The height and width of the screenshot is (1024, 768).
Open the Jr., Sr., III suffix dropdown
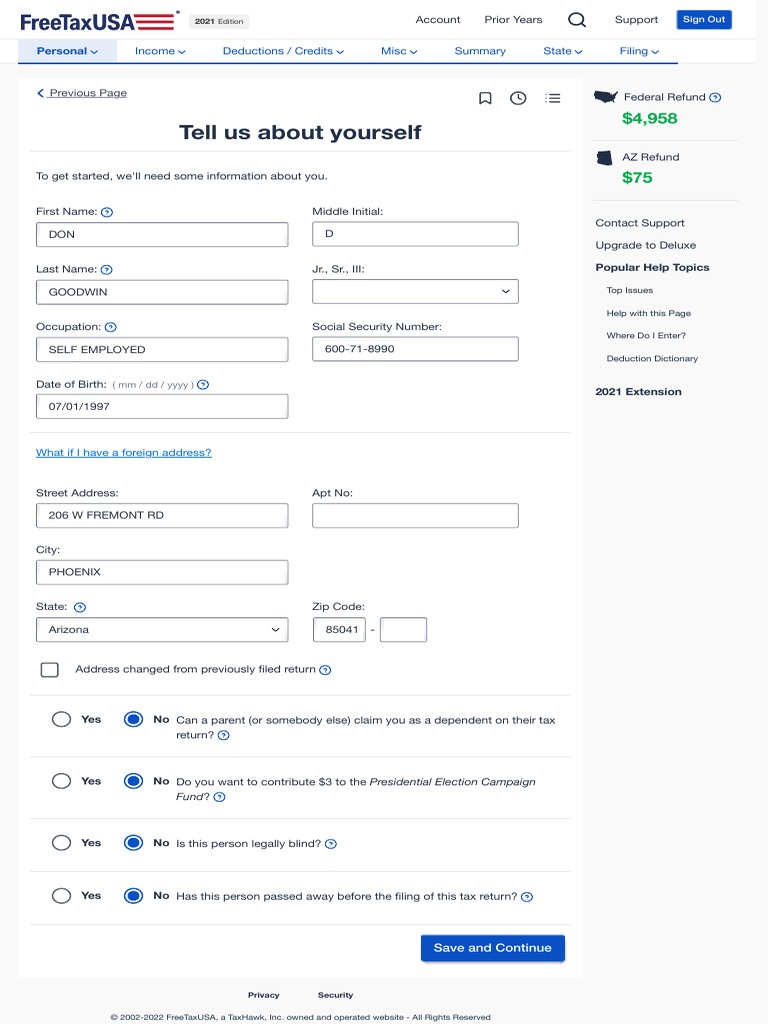point(415,292)
